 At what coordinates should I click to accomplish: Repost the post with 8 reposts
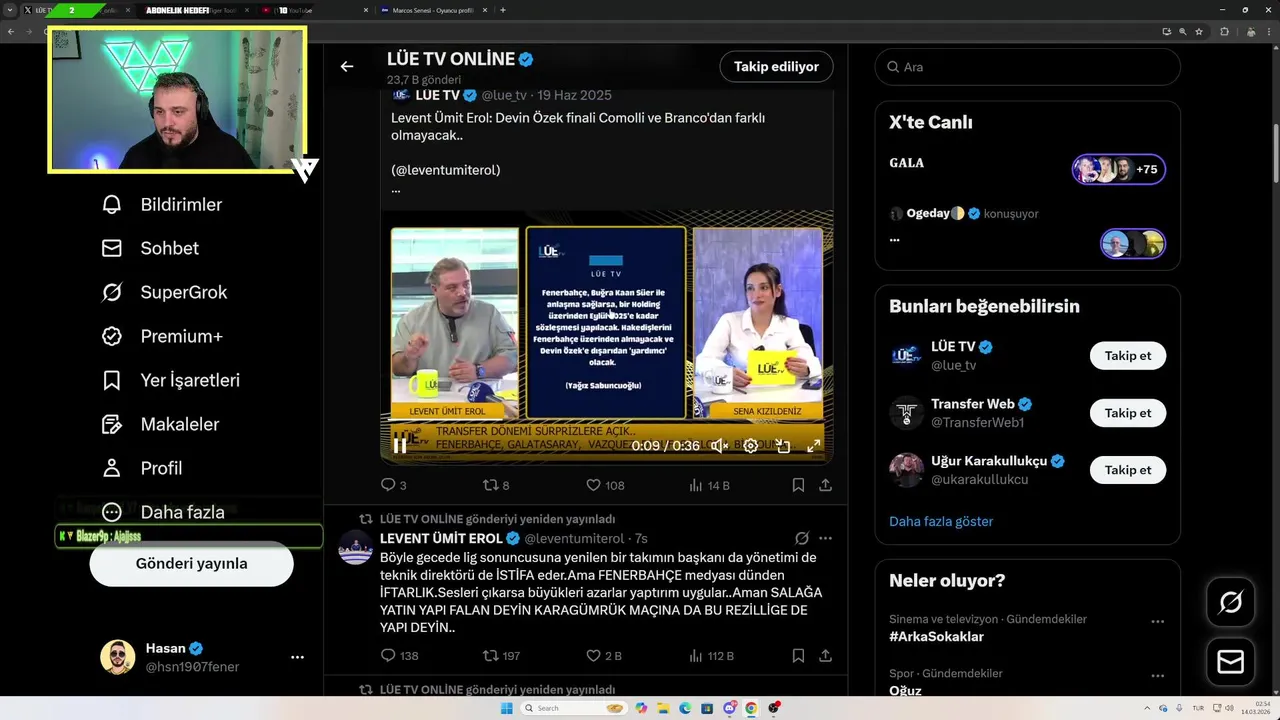coord(496,486)
